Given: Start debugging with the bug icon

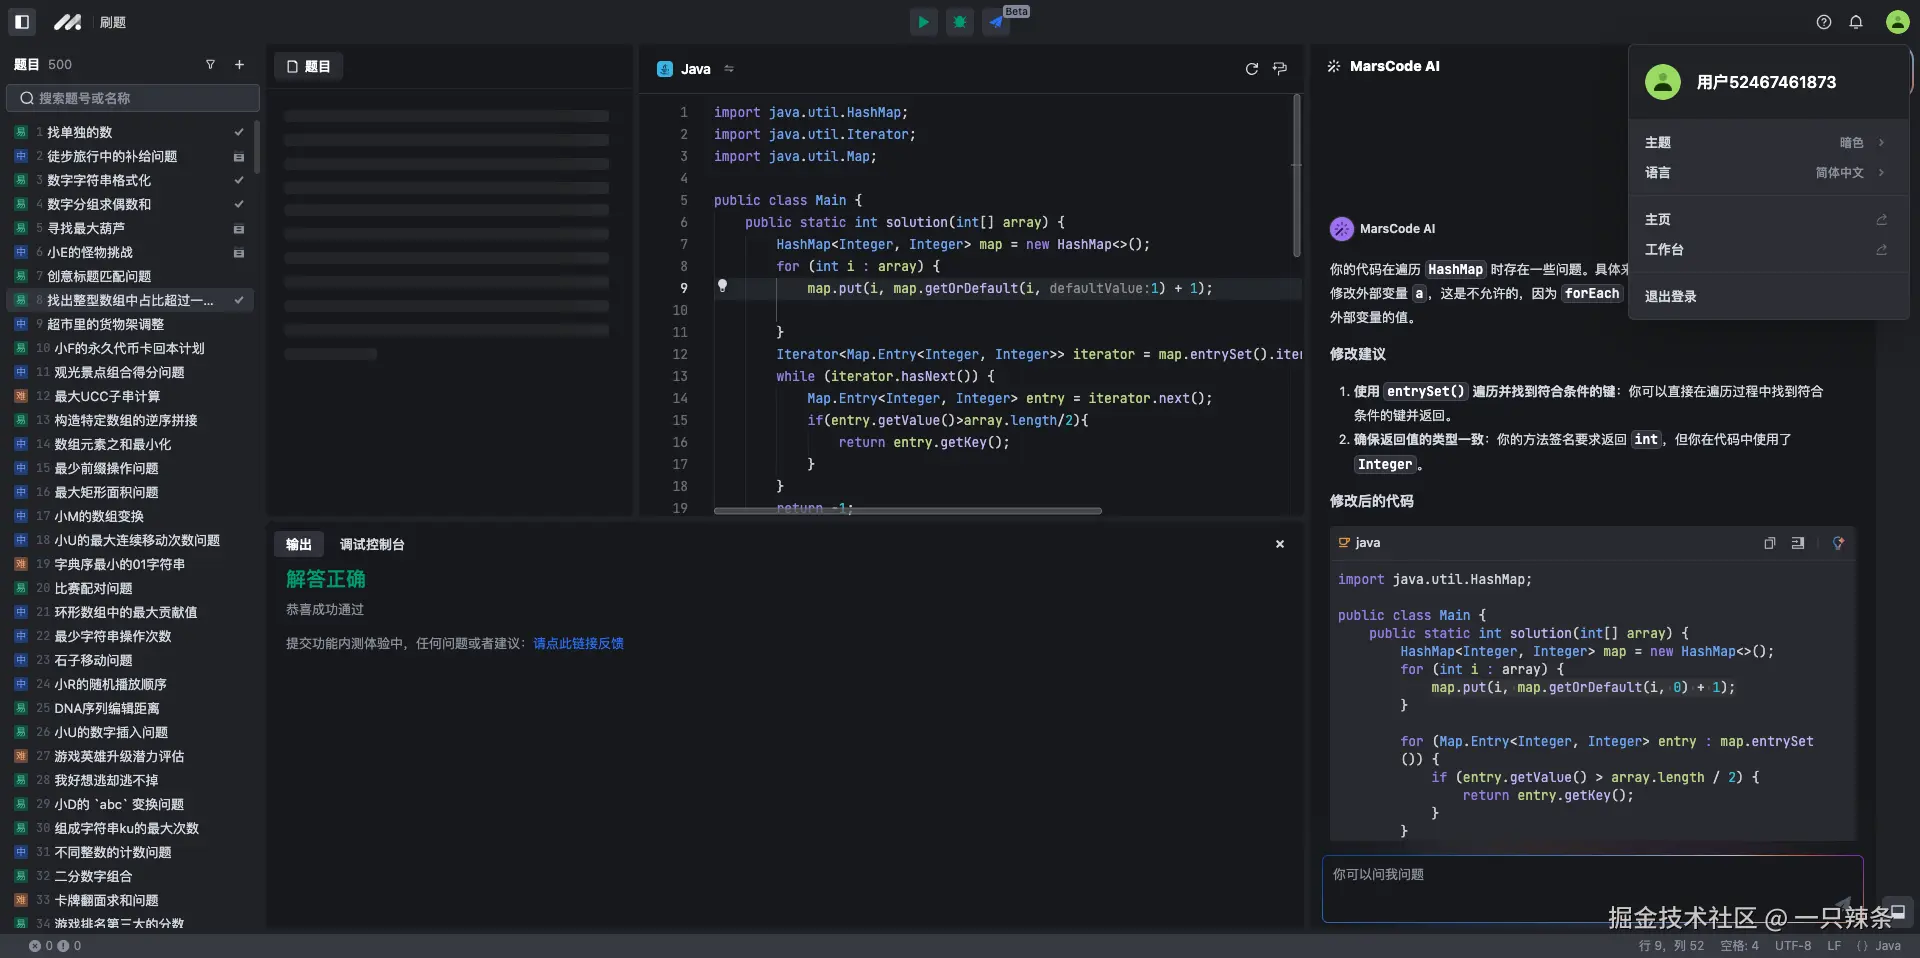Looking at the screenshot, I should pyautogui.click(x=960, y=22).
